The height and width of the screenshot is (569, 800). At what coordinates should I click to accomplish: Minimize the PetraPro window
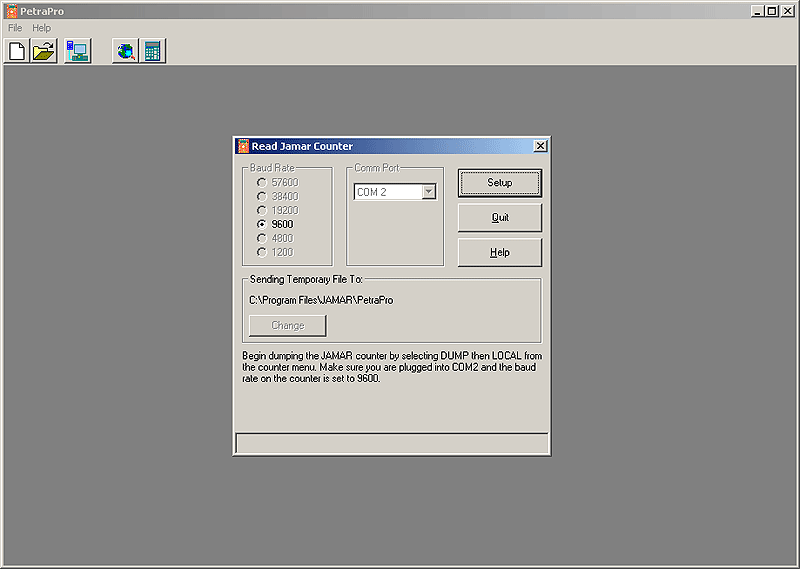click(758, 11)
